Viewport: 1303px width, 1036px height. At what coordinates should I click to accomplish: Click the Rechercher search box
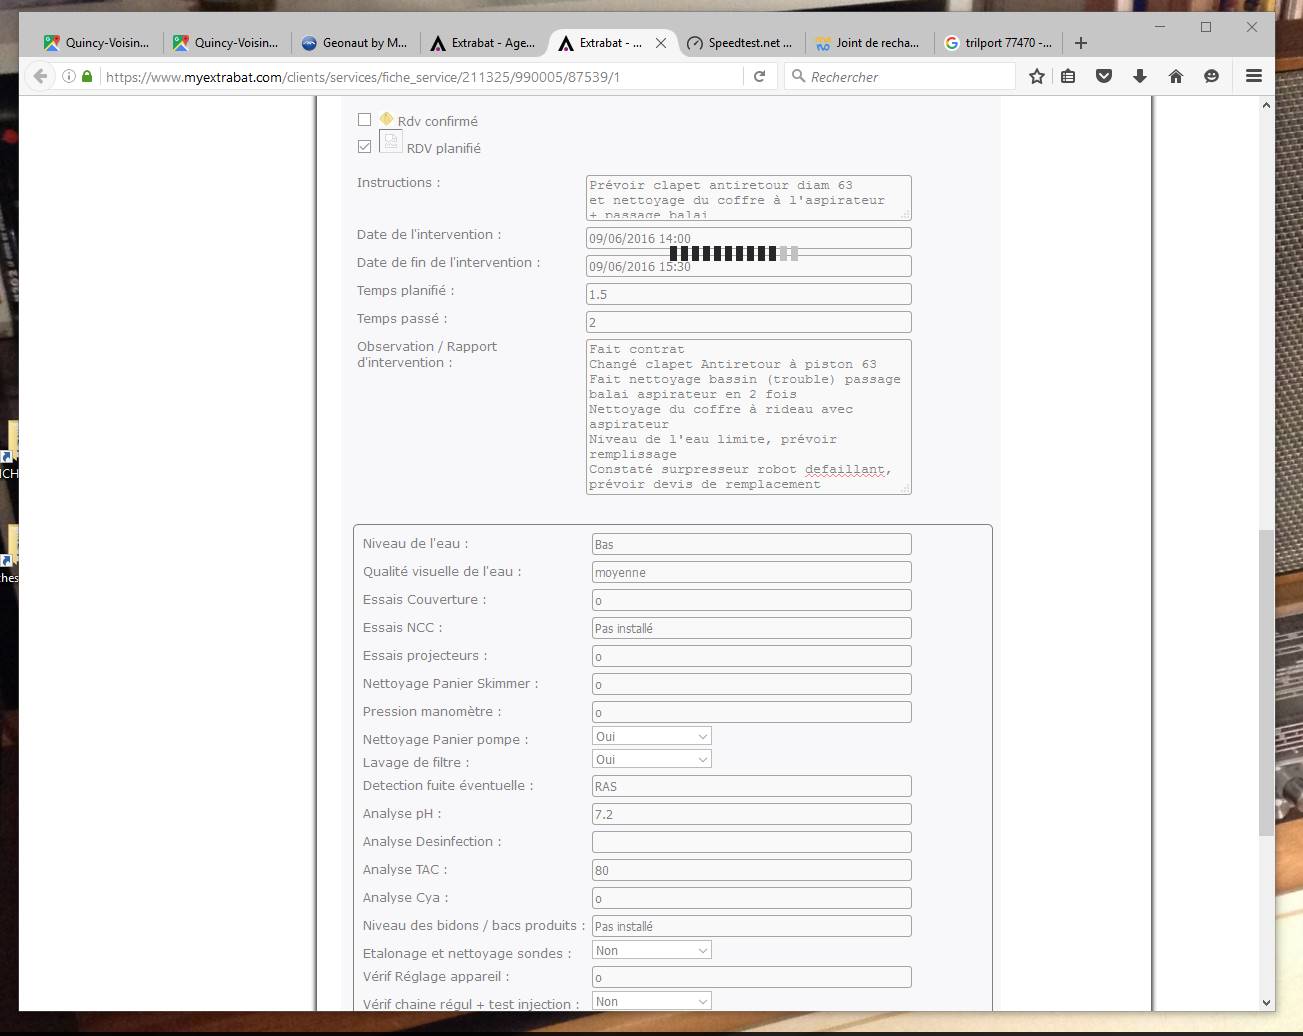click(x=900, y=76)
